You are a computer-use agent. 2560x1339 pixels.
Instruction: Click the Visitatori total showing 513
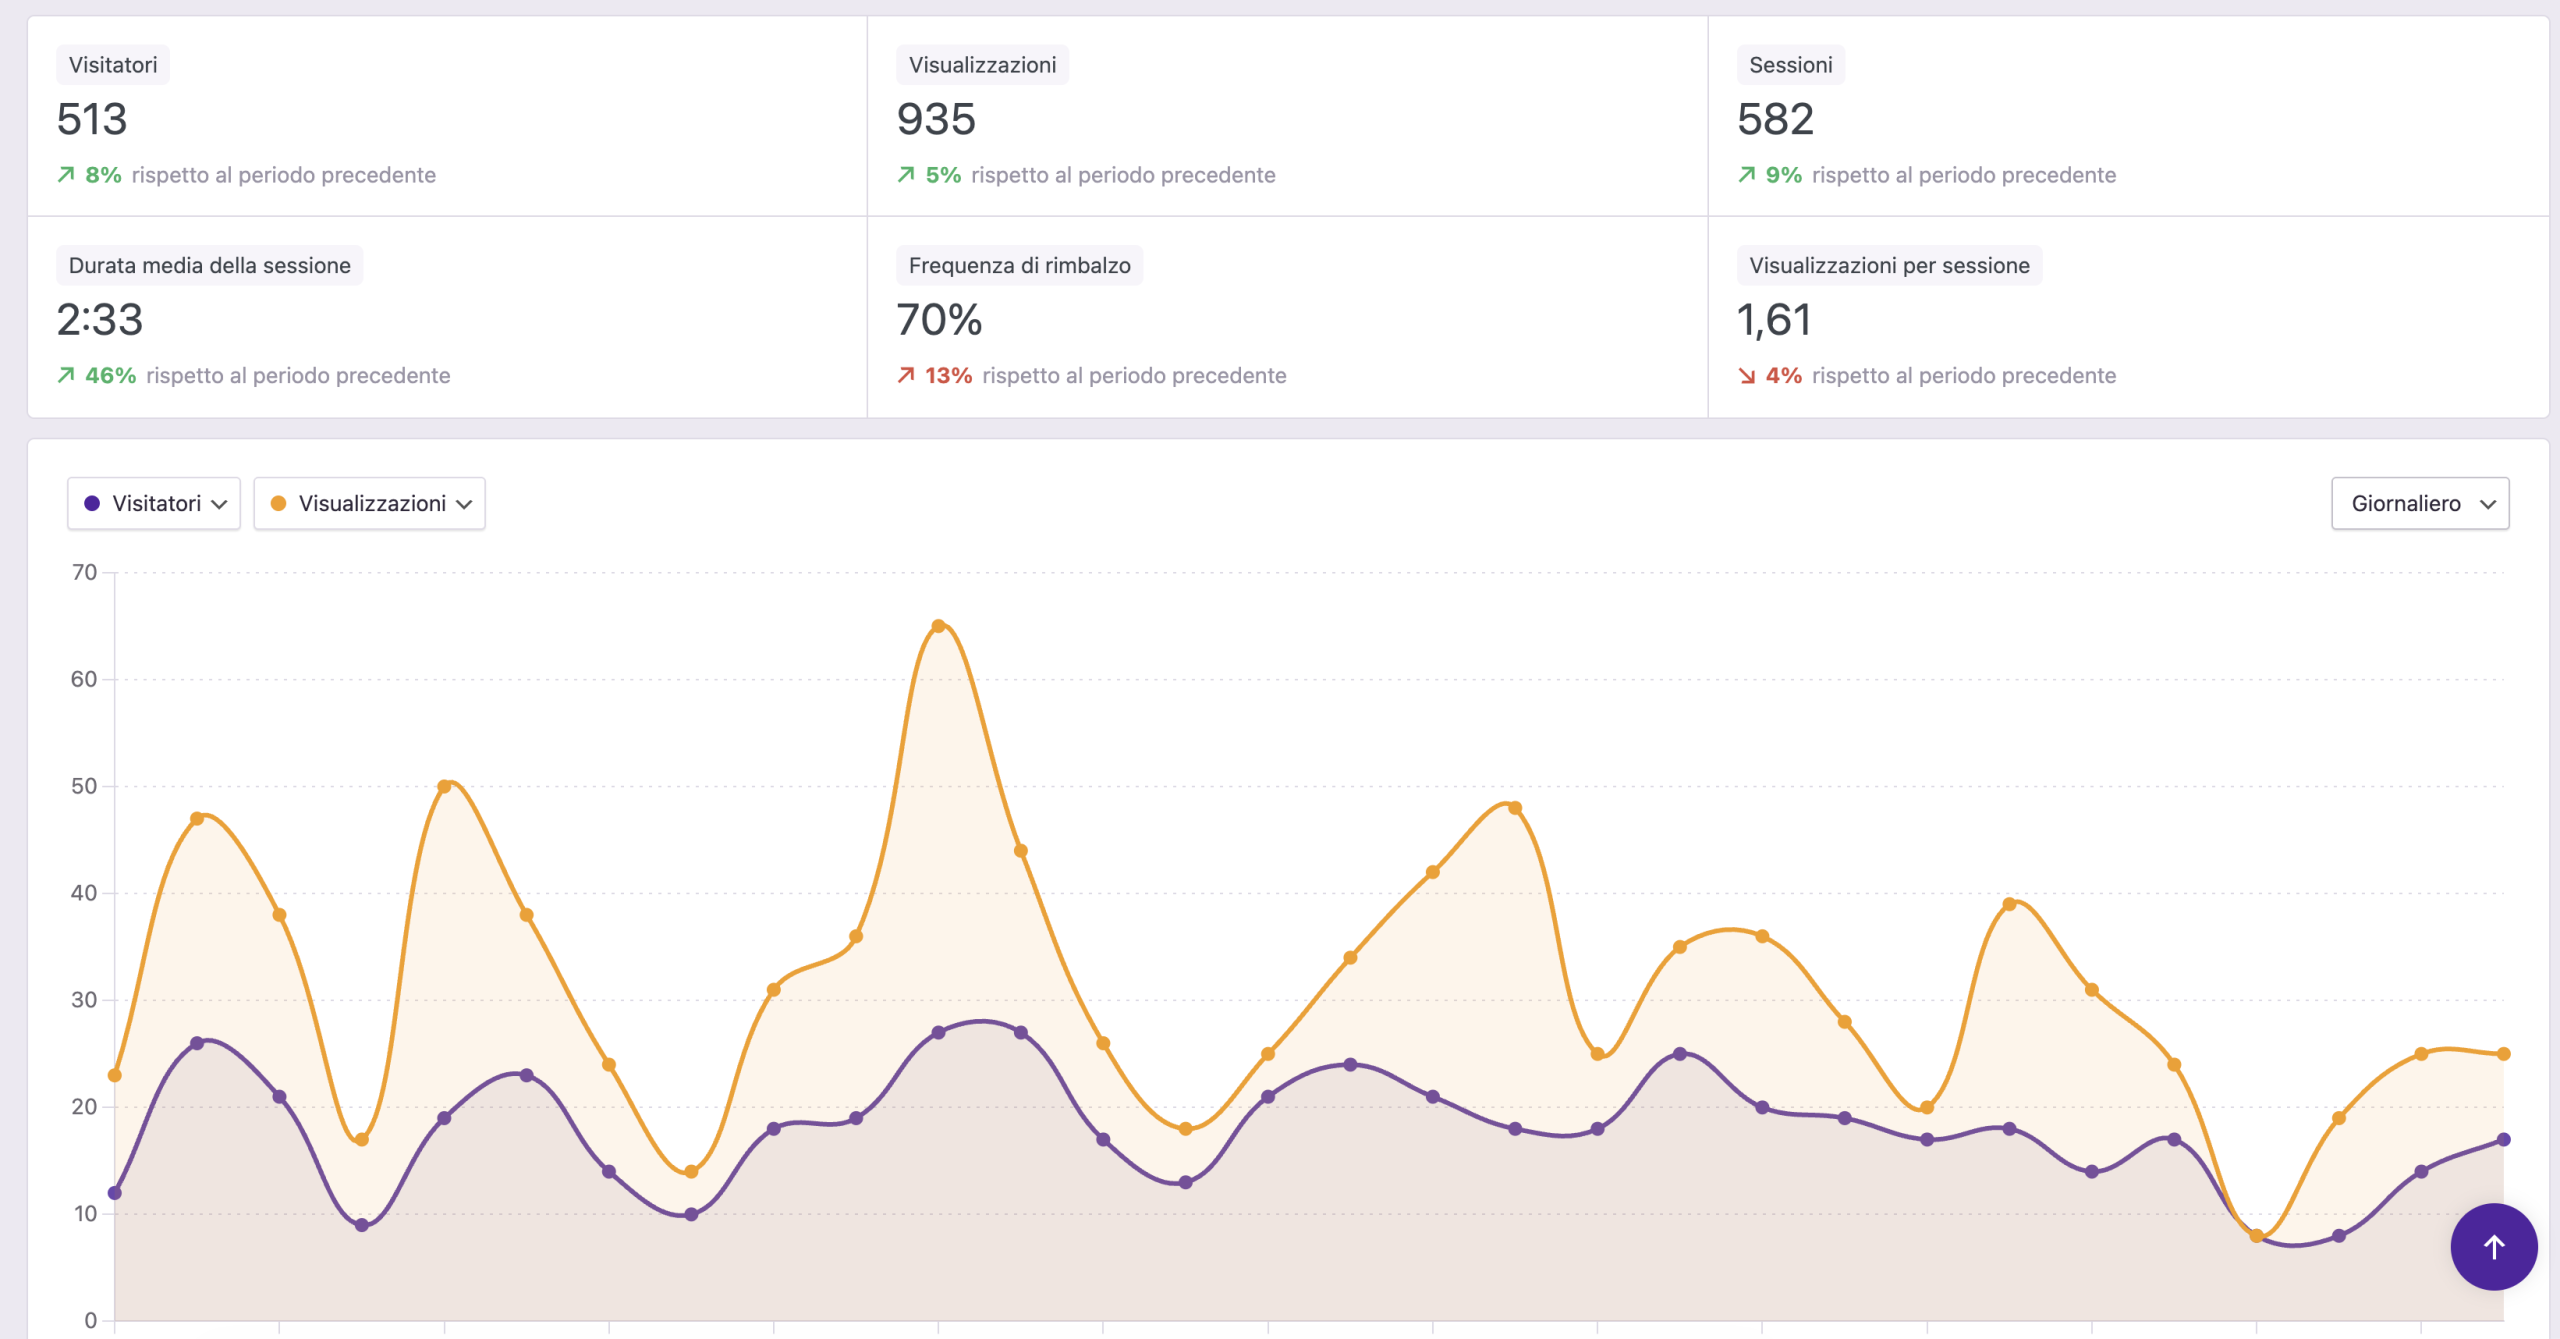92,120
